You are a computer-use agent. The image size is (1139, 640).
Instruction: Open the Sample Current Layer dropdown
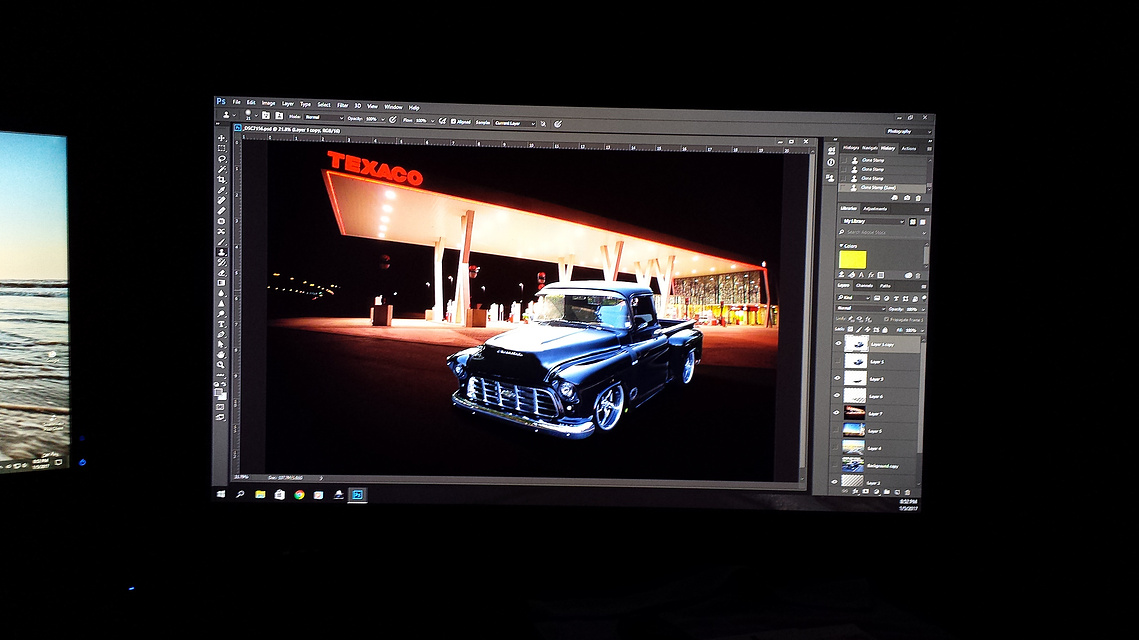pyautogui.click(x=514, y=123)
